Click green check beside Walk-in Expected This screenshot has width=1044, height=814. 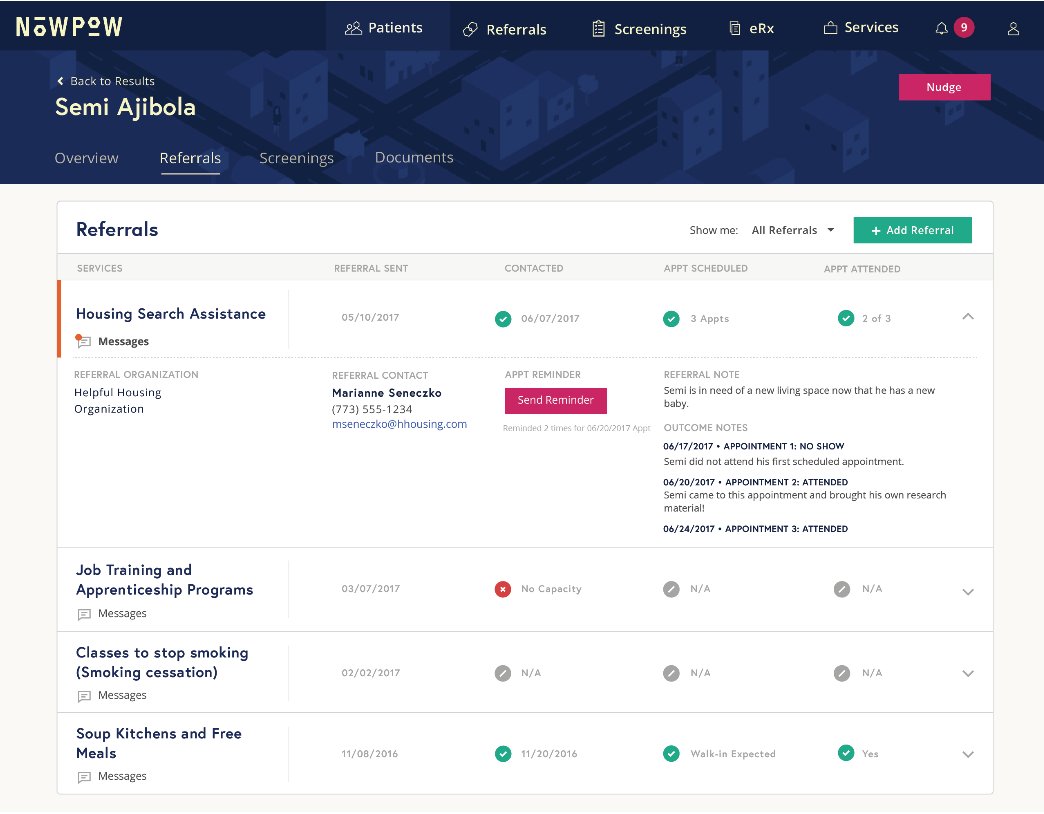point(671,753)
